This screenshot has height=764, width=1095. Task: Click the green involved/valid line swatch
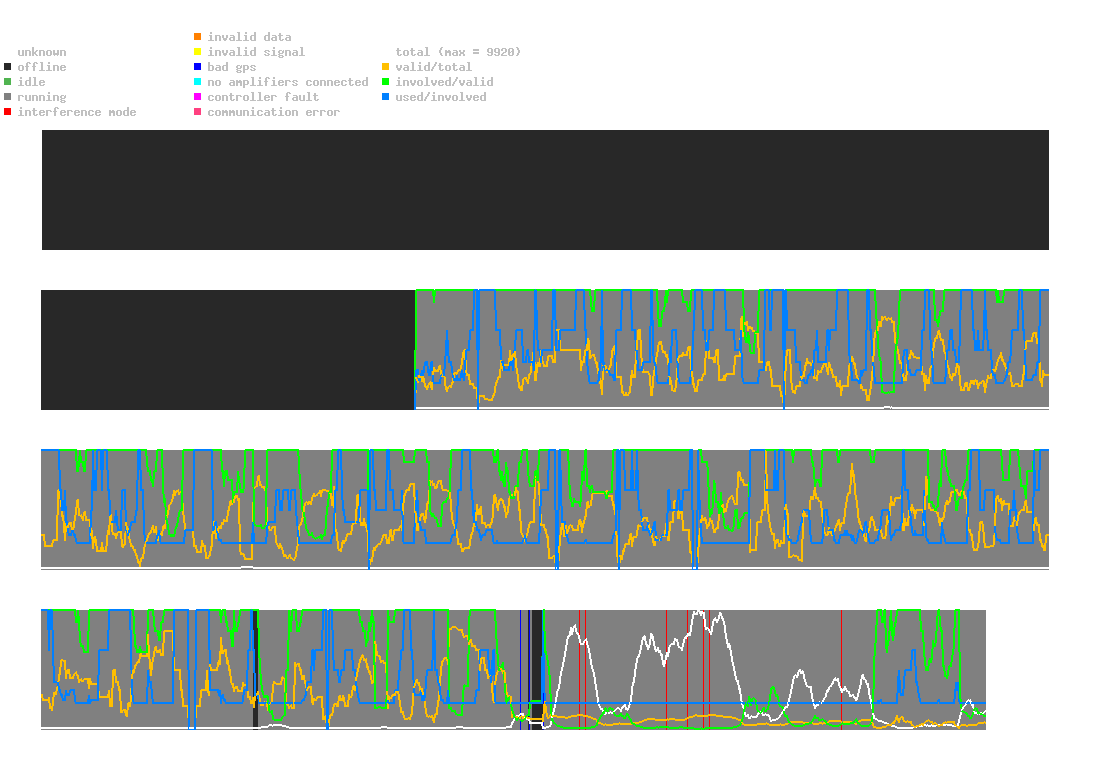tap(386, 82)
